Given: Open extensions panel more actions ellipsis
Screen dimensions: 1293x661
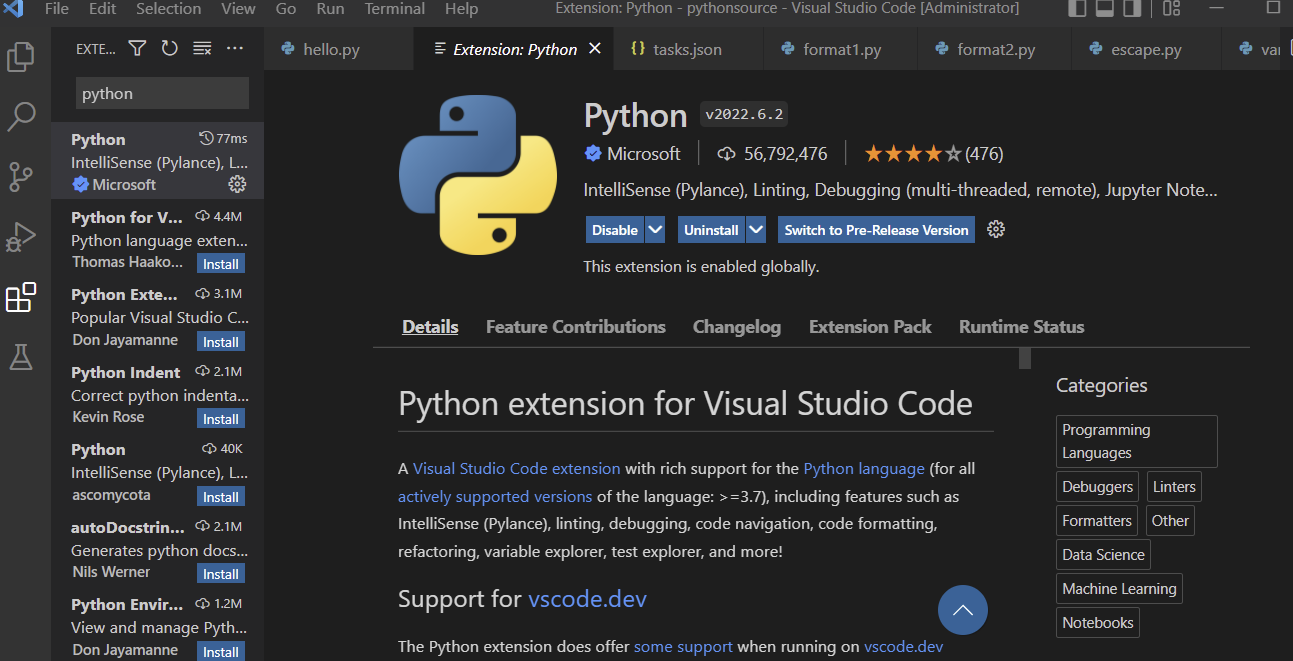Looking at the screenshot, I should 235,48.
